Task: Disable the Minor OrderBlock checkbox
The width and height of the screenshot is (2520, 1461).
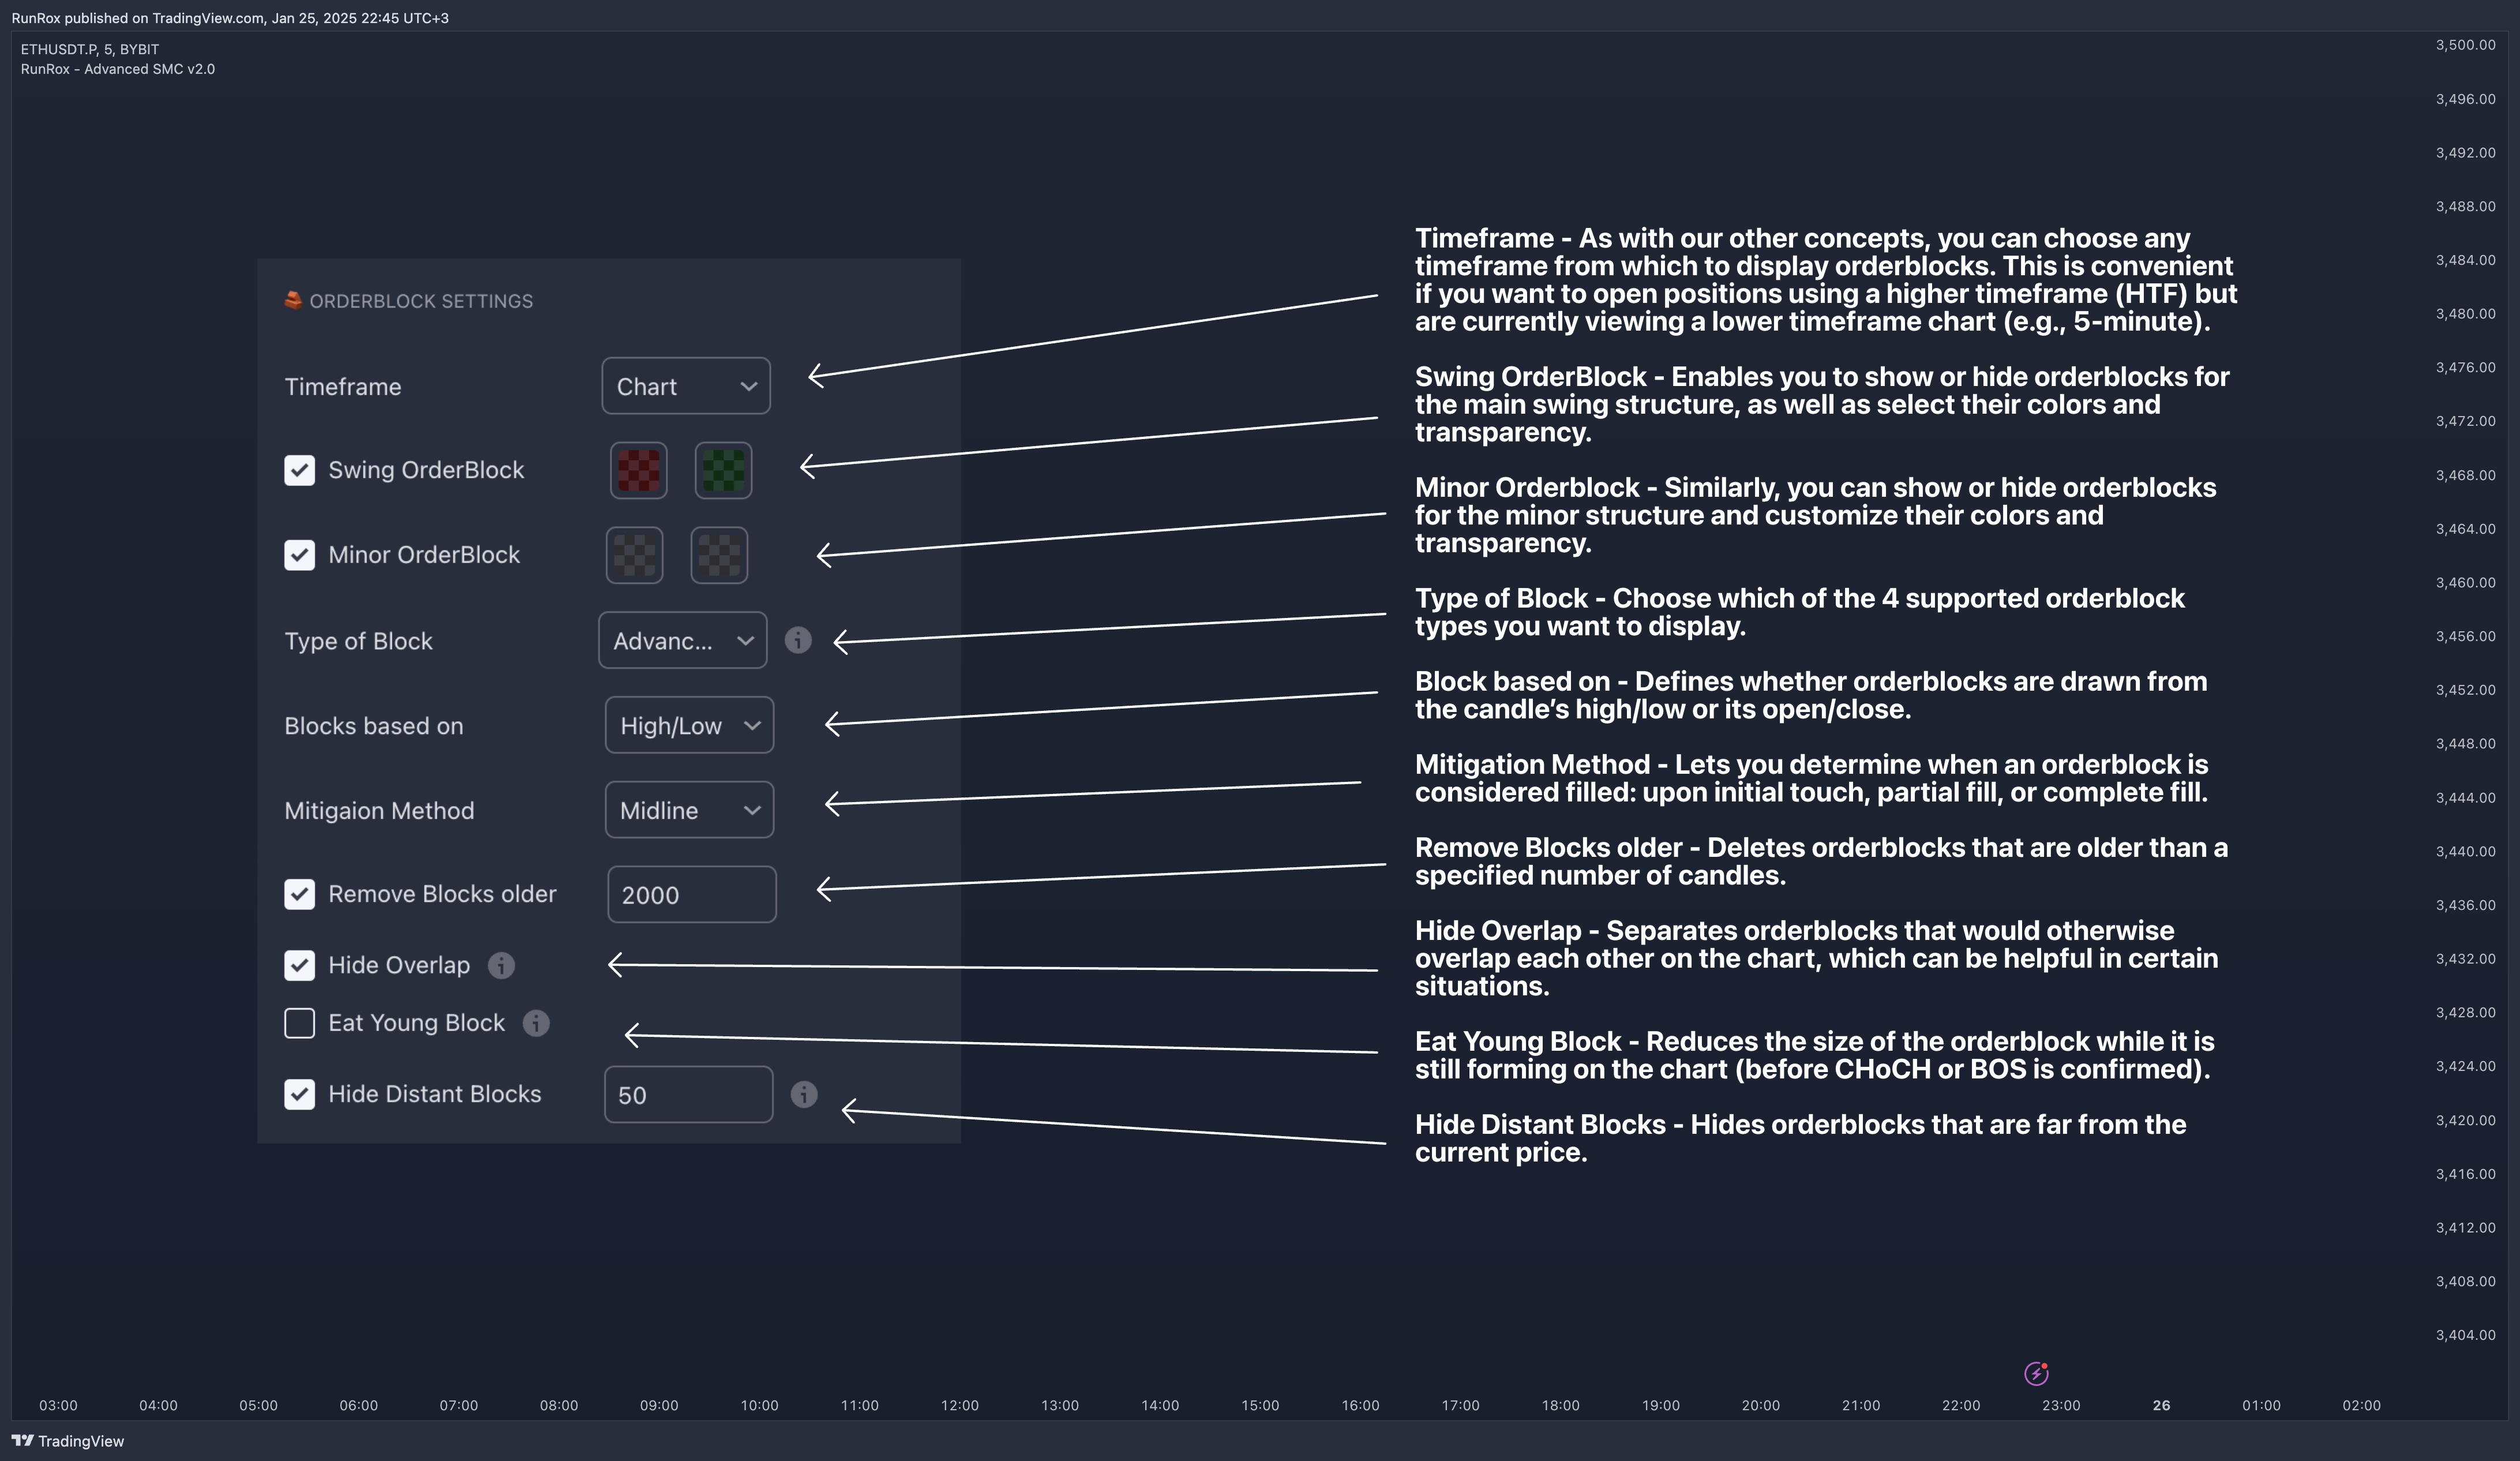Action: coord(299,555)
